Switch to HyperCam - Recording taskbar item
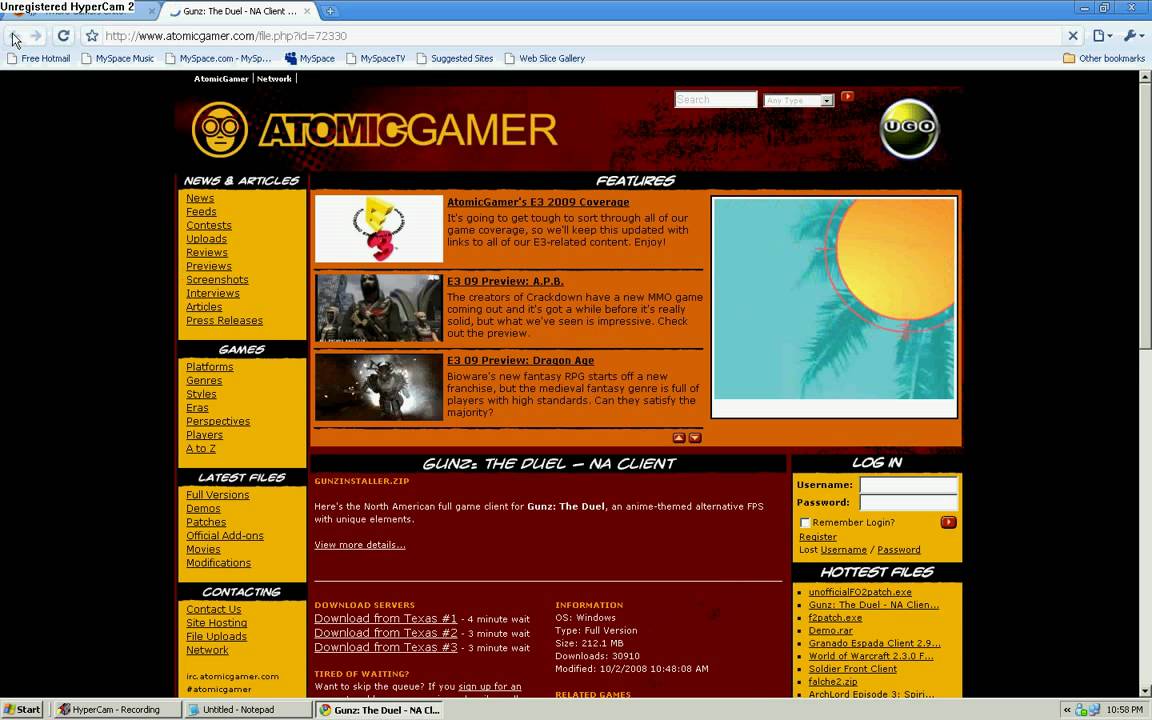1152x720 pixels. [118, 710]
